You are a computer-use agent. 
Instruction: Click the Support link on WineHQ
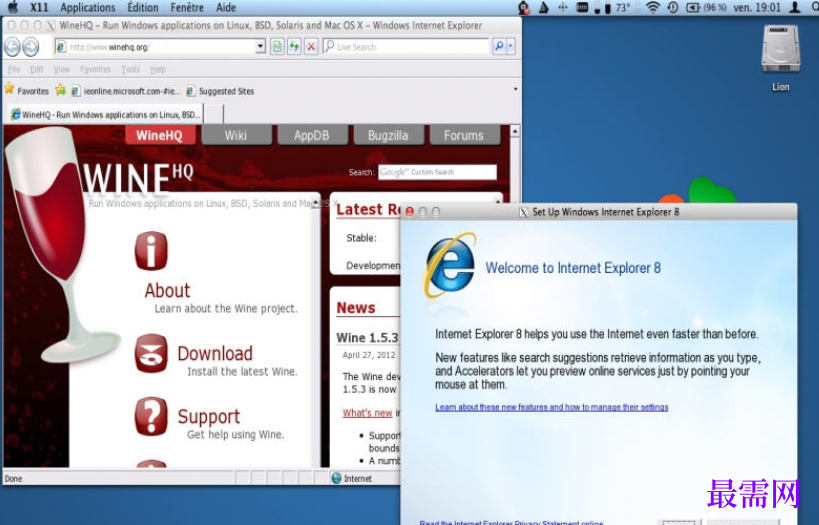pos(208,417)
